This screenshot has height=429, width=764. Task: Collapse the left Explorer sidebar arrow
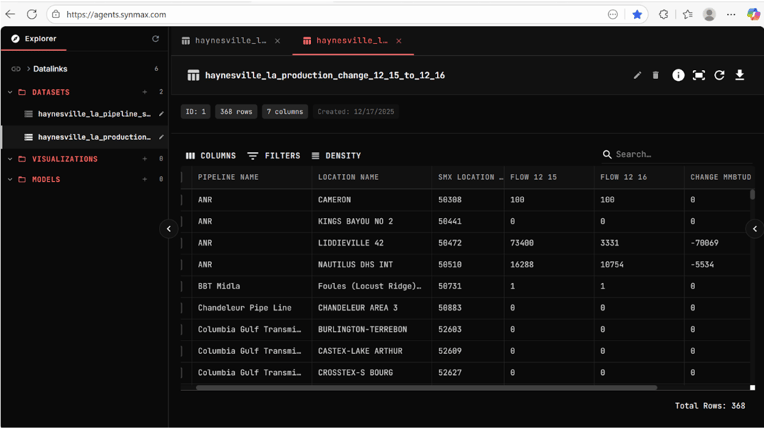(x=169, y=229)
